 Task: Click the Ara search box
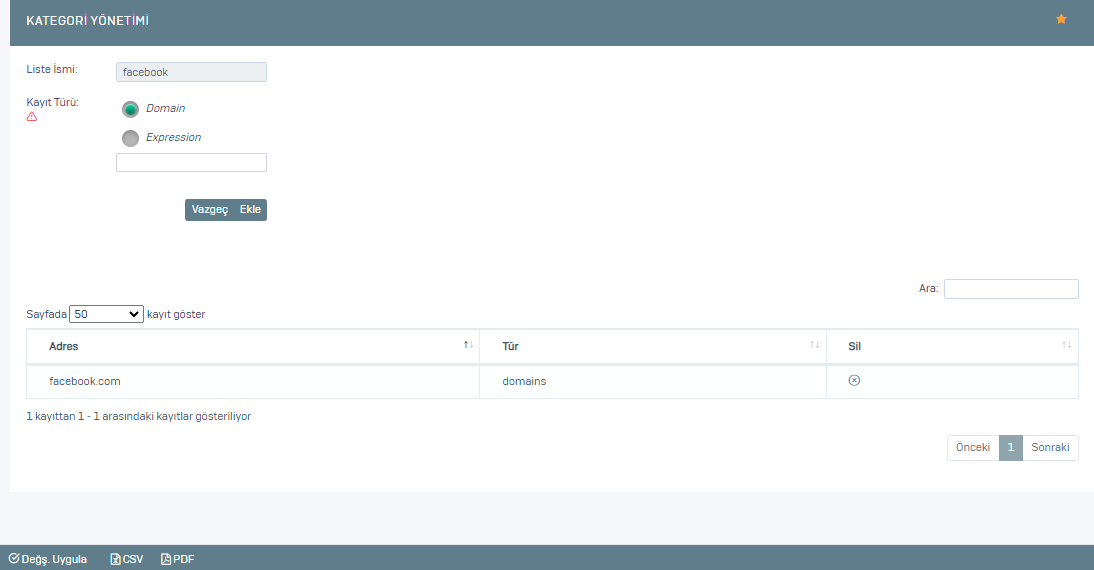pyautogui.click(x=1011, y=289)
